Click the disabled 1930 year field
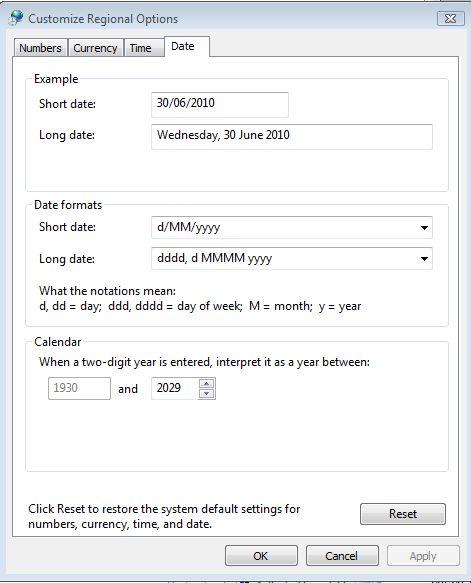 click(x=79, y=388)
